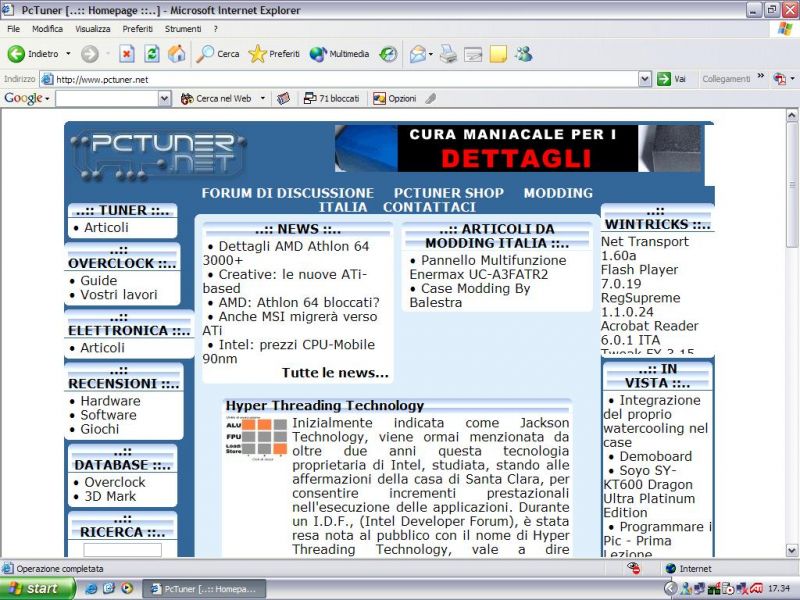Open the Preferiti favorites star

274,54
